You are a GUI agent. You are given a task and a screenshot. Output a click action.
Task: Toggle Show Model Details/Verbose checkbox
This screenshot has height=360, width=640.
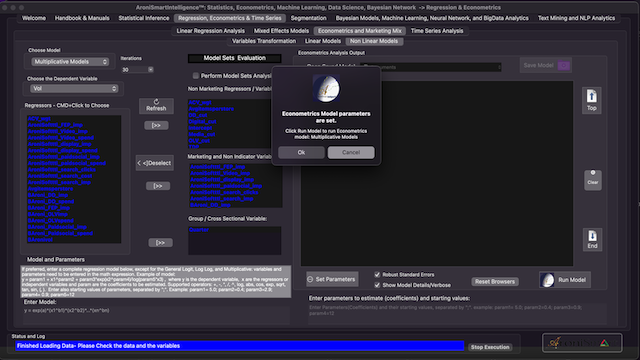[x=377, y=285]
